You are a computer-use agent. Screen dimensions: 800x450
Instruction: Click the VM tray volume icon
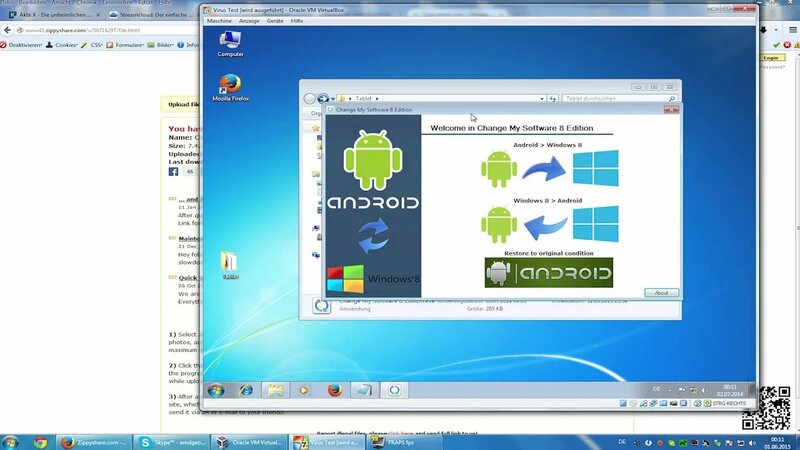[704, 390]
